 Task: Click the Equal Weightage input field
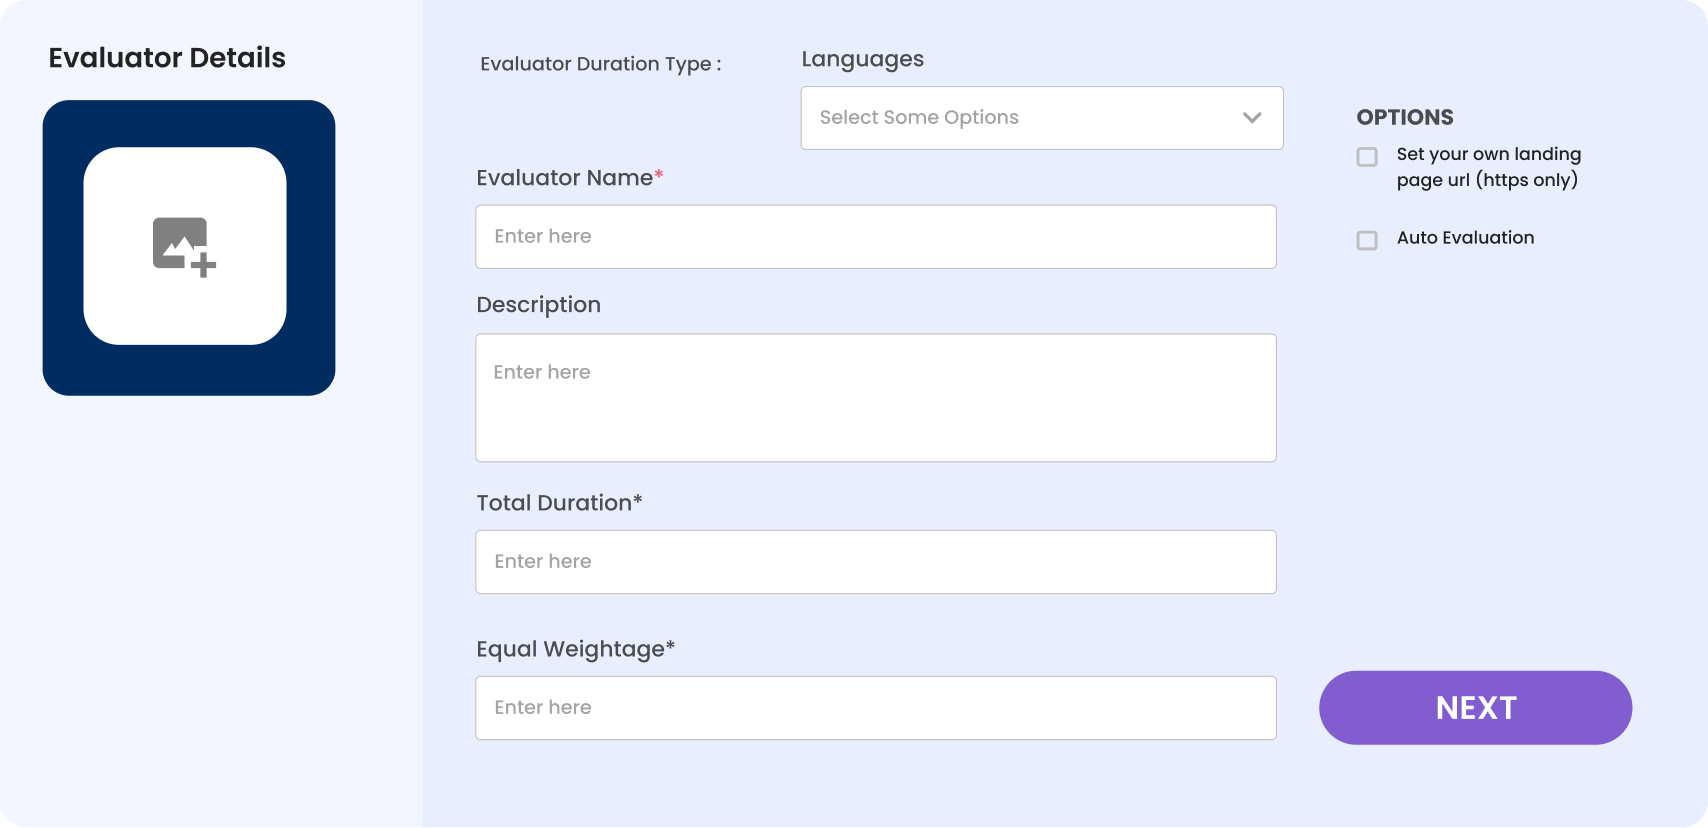(875, 708)
